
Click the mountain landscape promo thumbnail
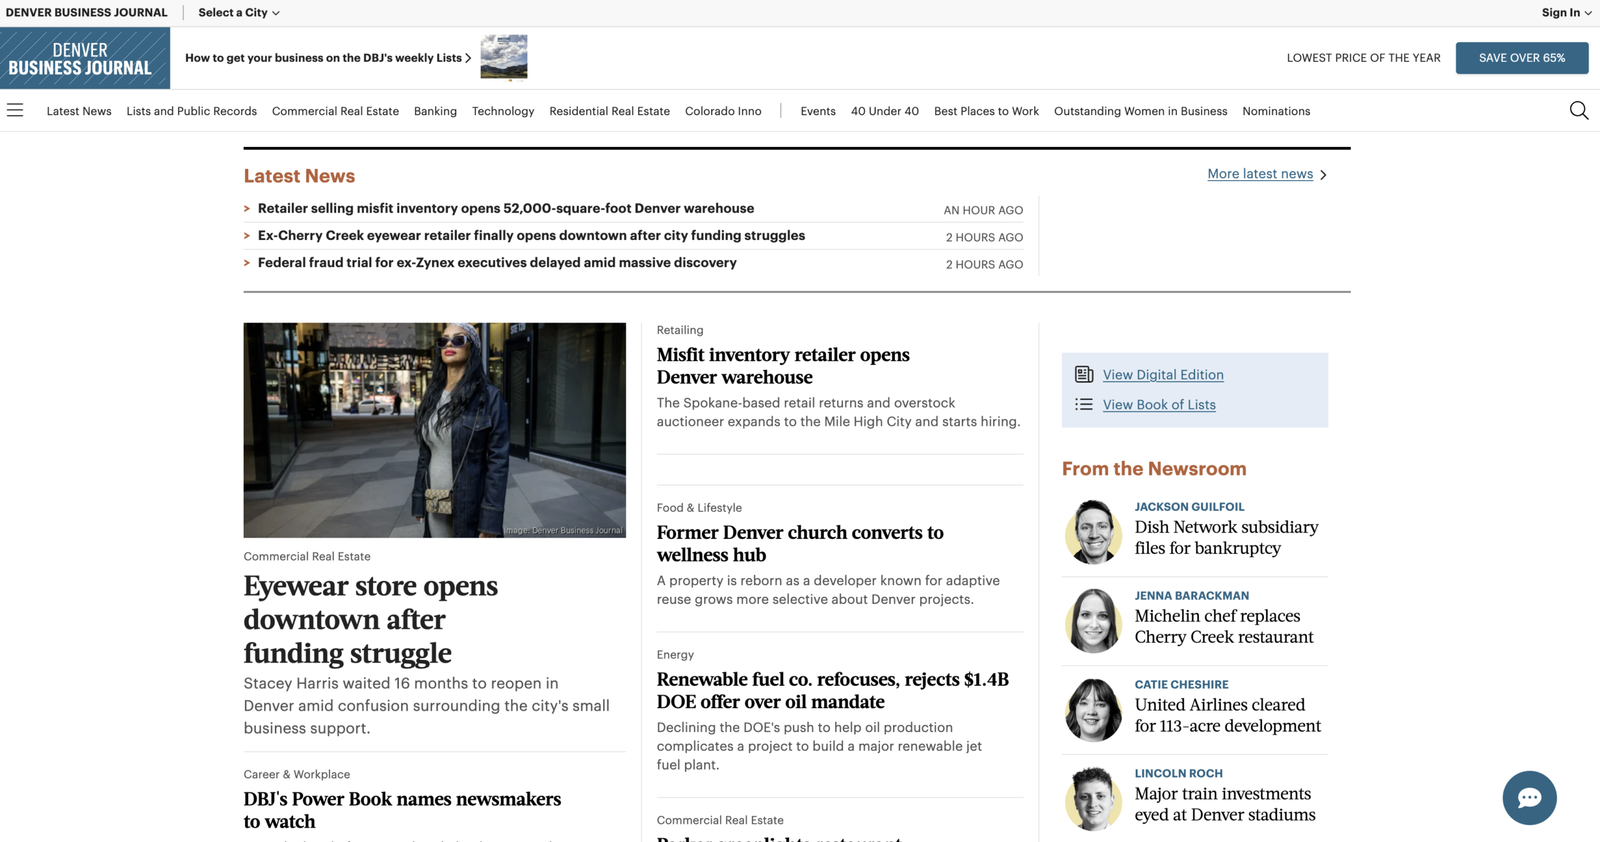[x=504, y=58]
